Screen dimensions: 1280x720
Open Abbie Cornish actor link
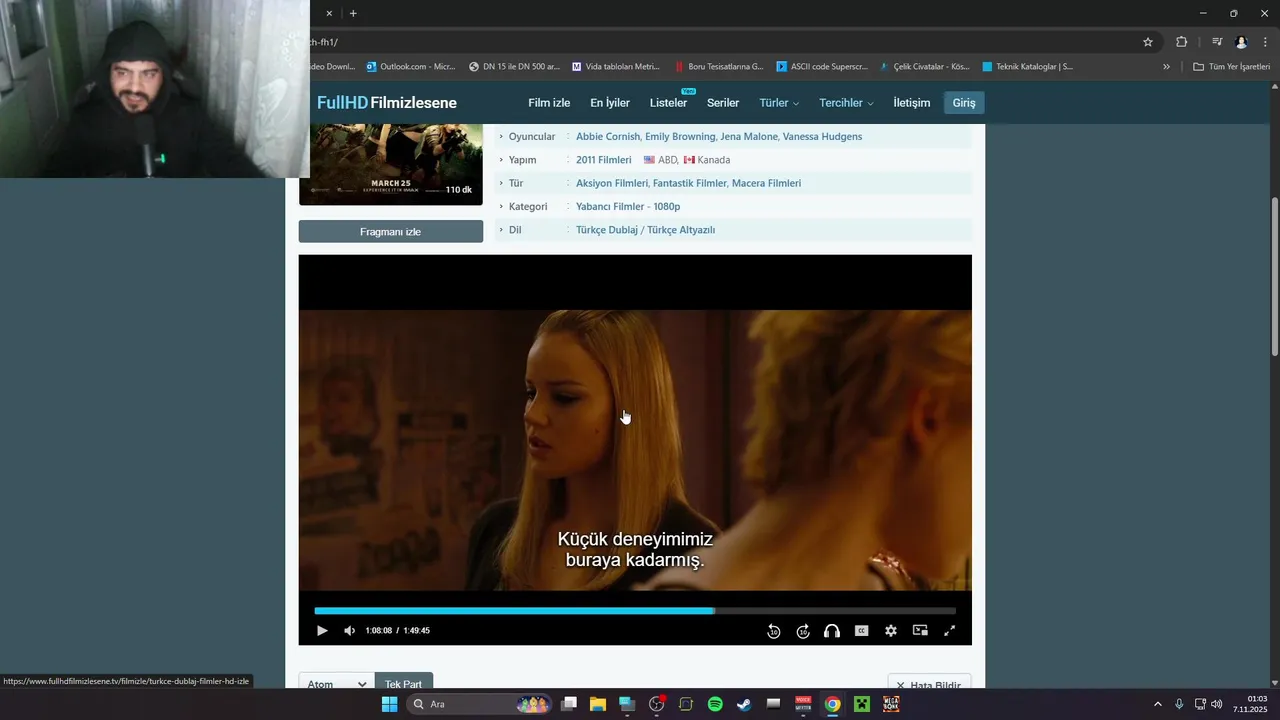pos(608,137)
